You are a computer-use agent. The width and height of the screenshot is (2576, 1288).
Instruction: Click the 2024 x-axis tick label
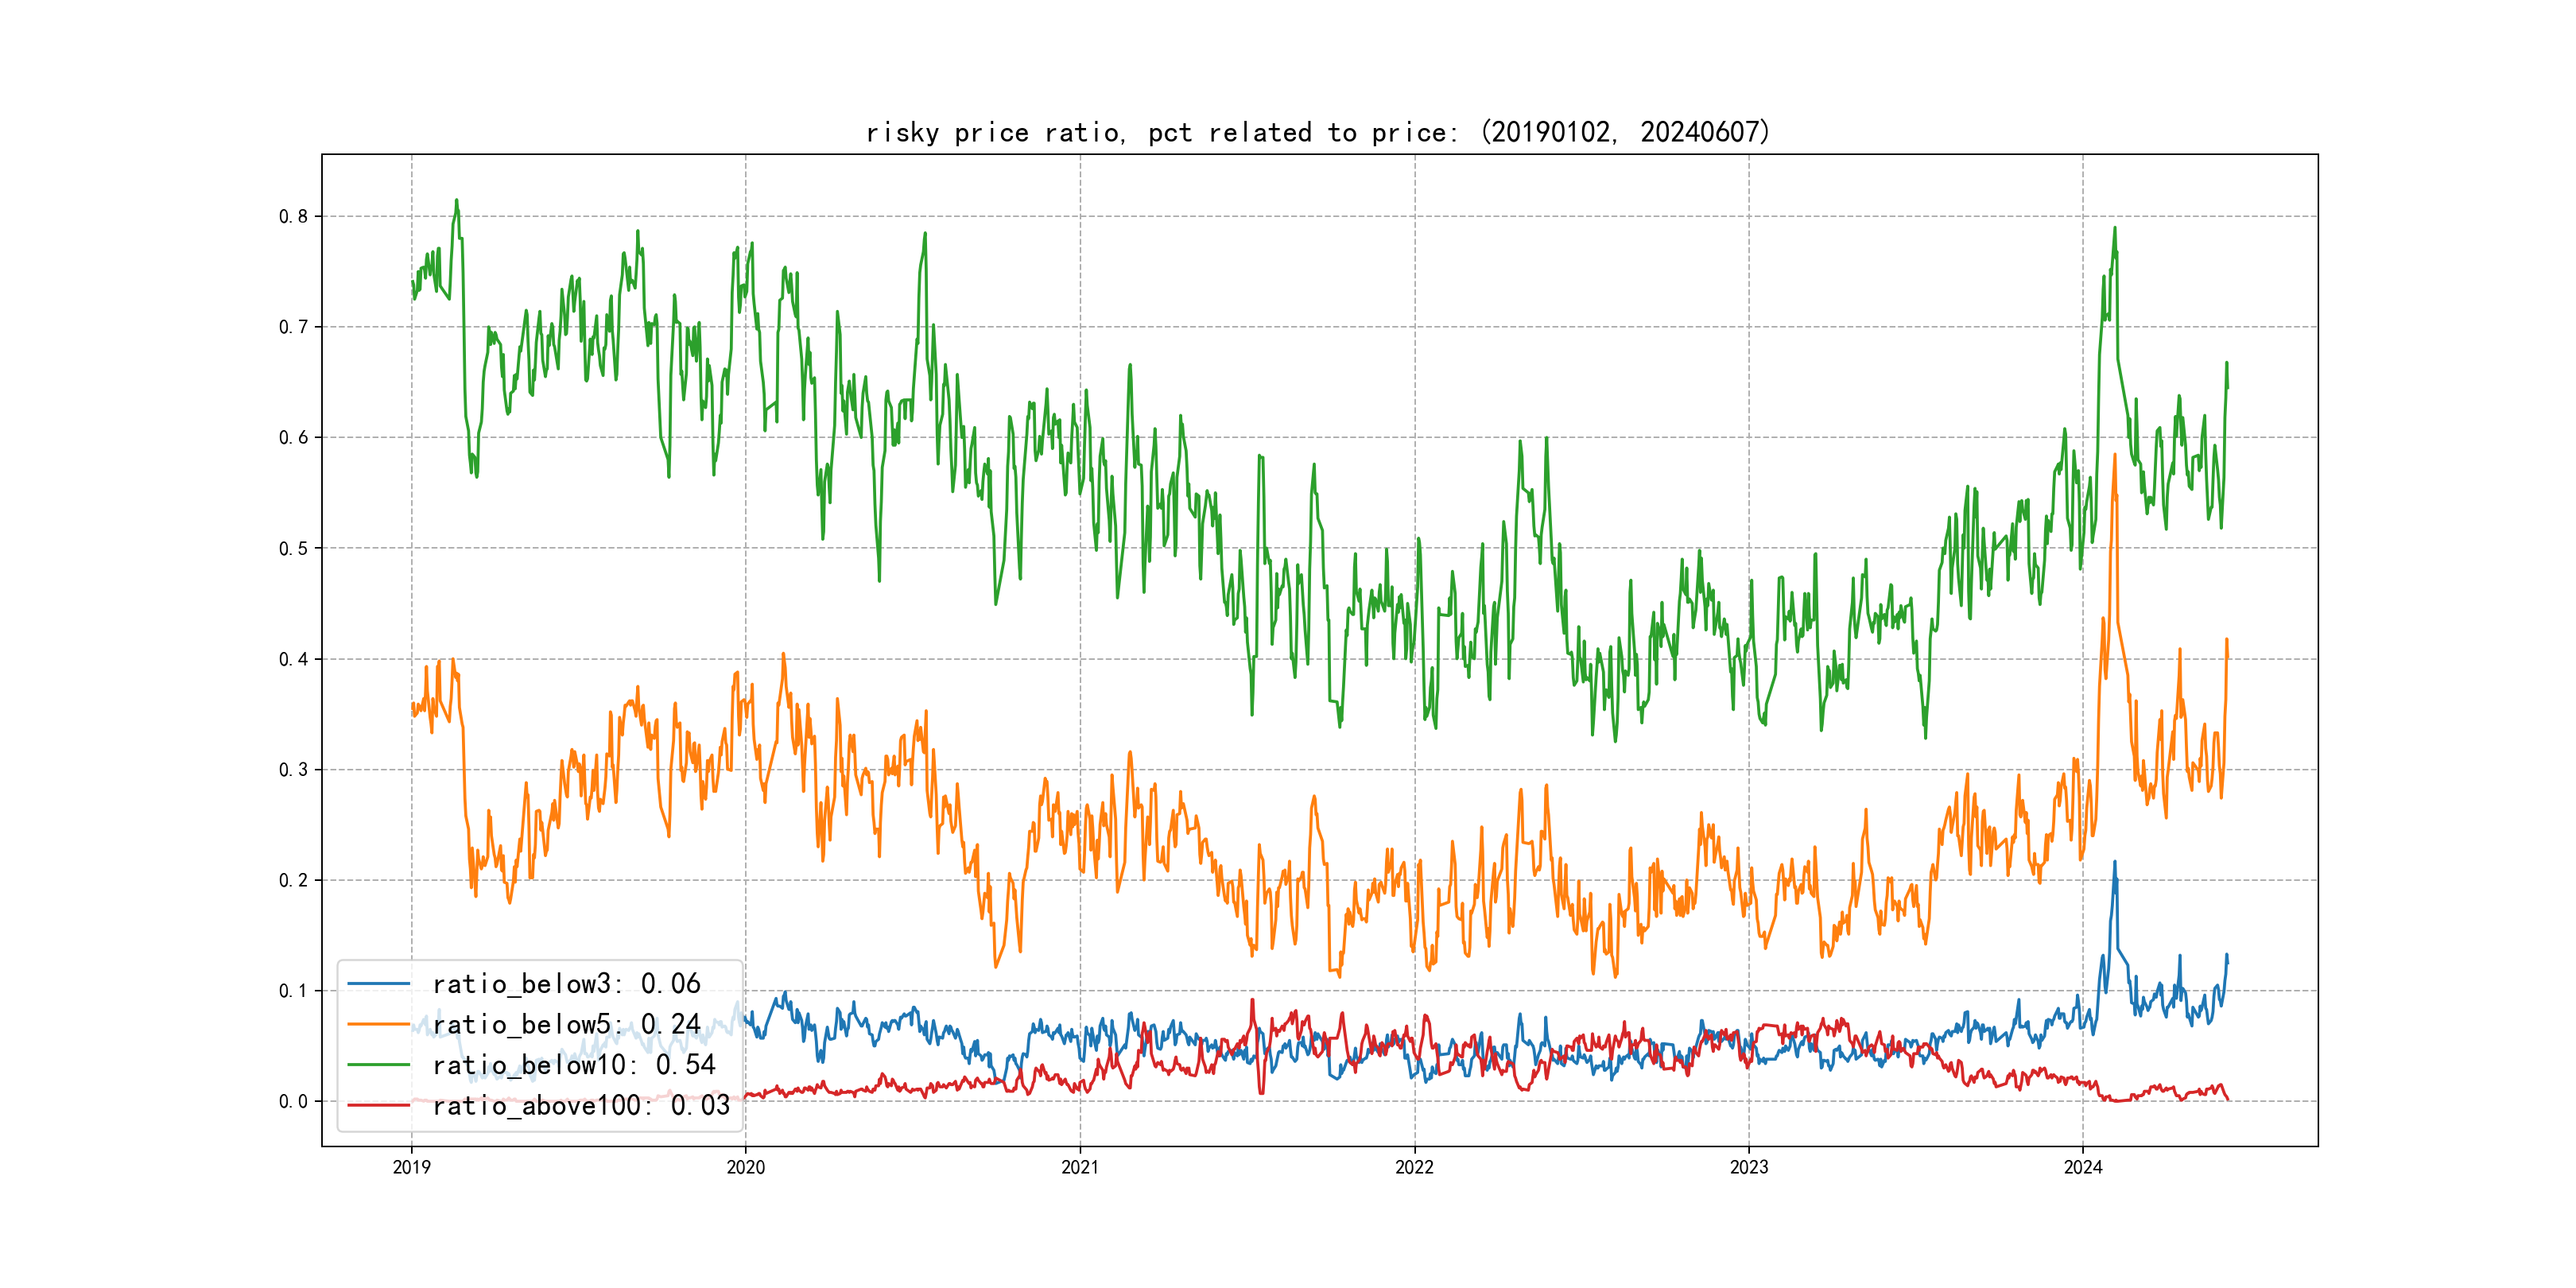point(2083,1167)
